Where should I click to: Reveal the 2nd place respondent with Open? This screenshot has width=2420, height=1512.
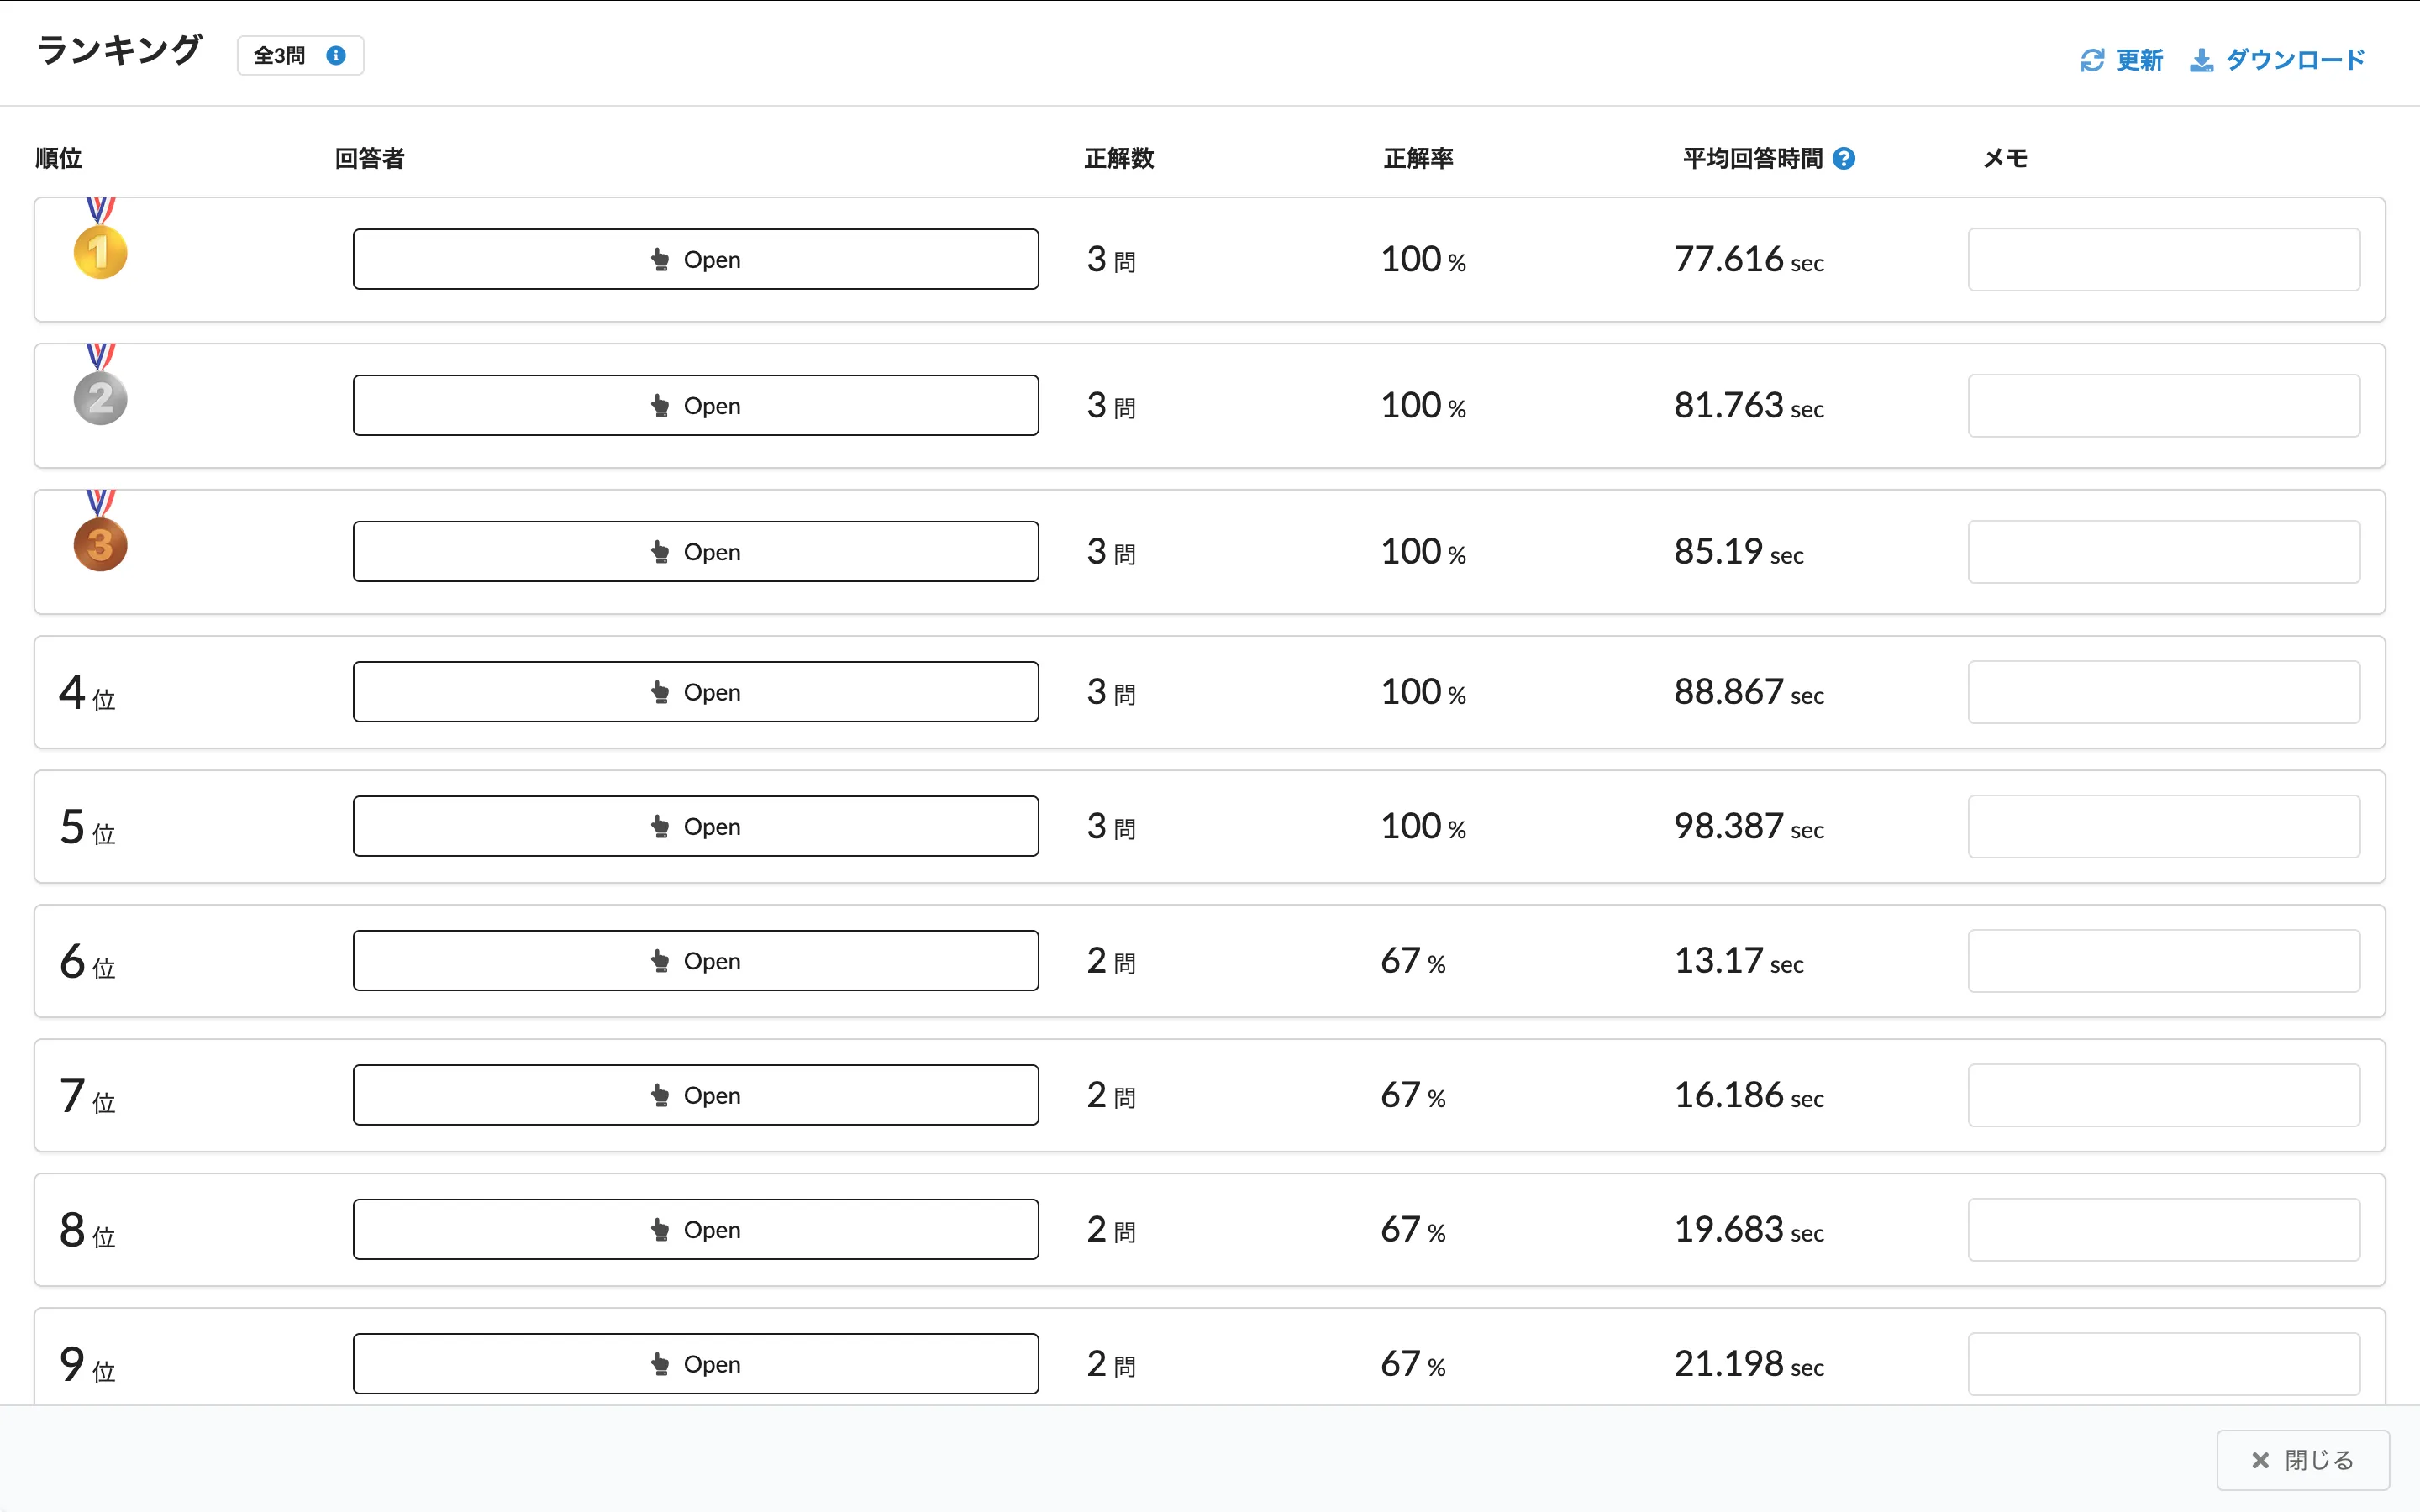[x=695, y=406]
